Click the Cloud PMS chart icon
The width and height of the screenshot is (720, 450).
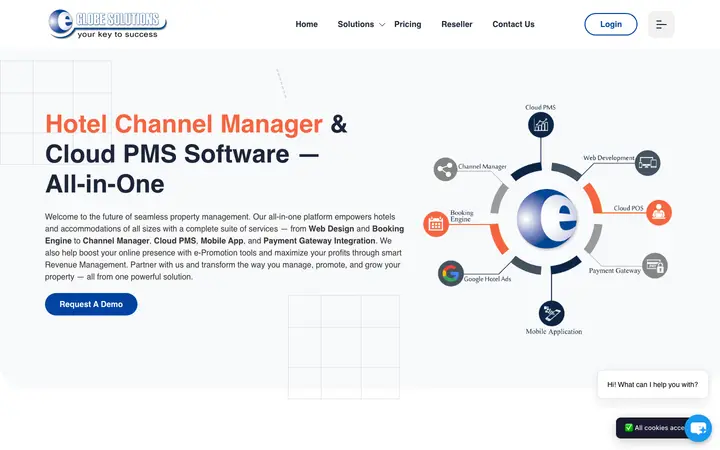click(x=540, y=125)
